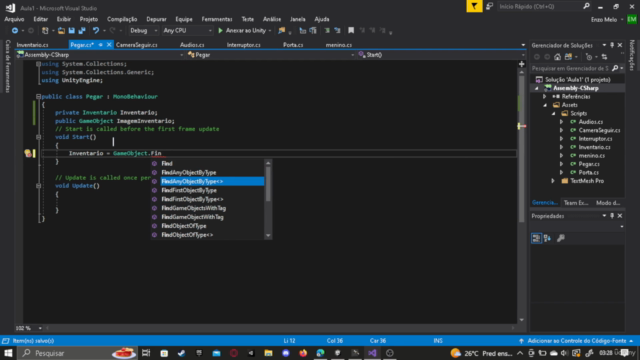Open the Depurar menu
Viewport: 640px width, 360px height.
pos(156,19)
